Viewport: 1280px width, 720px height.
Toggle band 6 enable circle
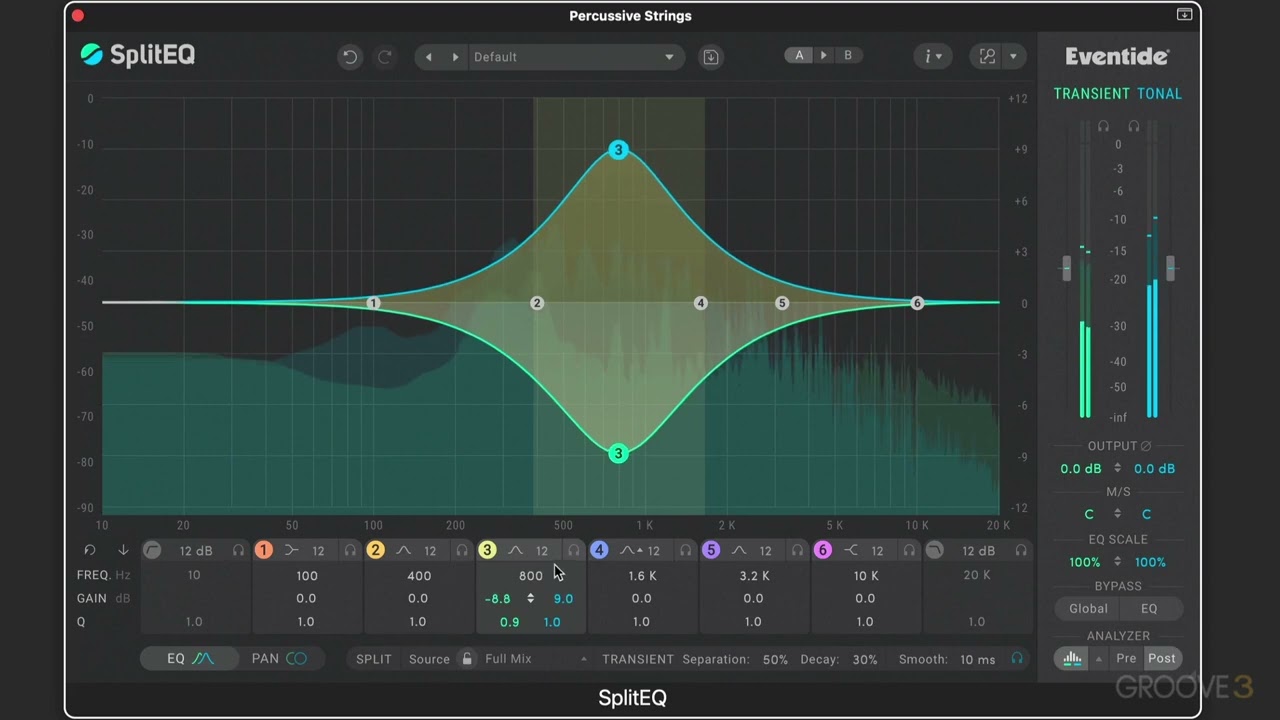point(823,550)
